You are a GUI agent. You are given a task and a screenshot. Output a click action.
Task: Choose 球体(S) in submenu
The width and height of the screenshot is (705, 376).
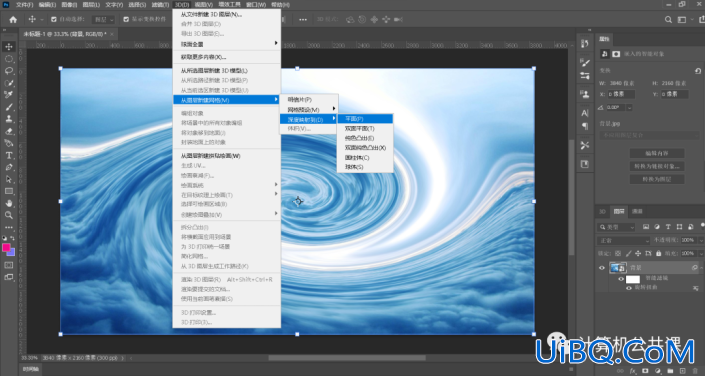pyautogui.click(x=365, y=167)
